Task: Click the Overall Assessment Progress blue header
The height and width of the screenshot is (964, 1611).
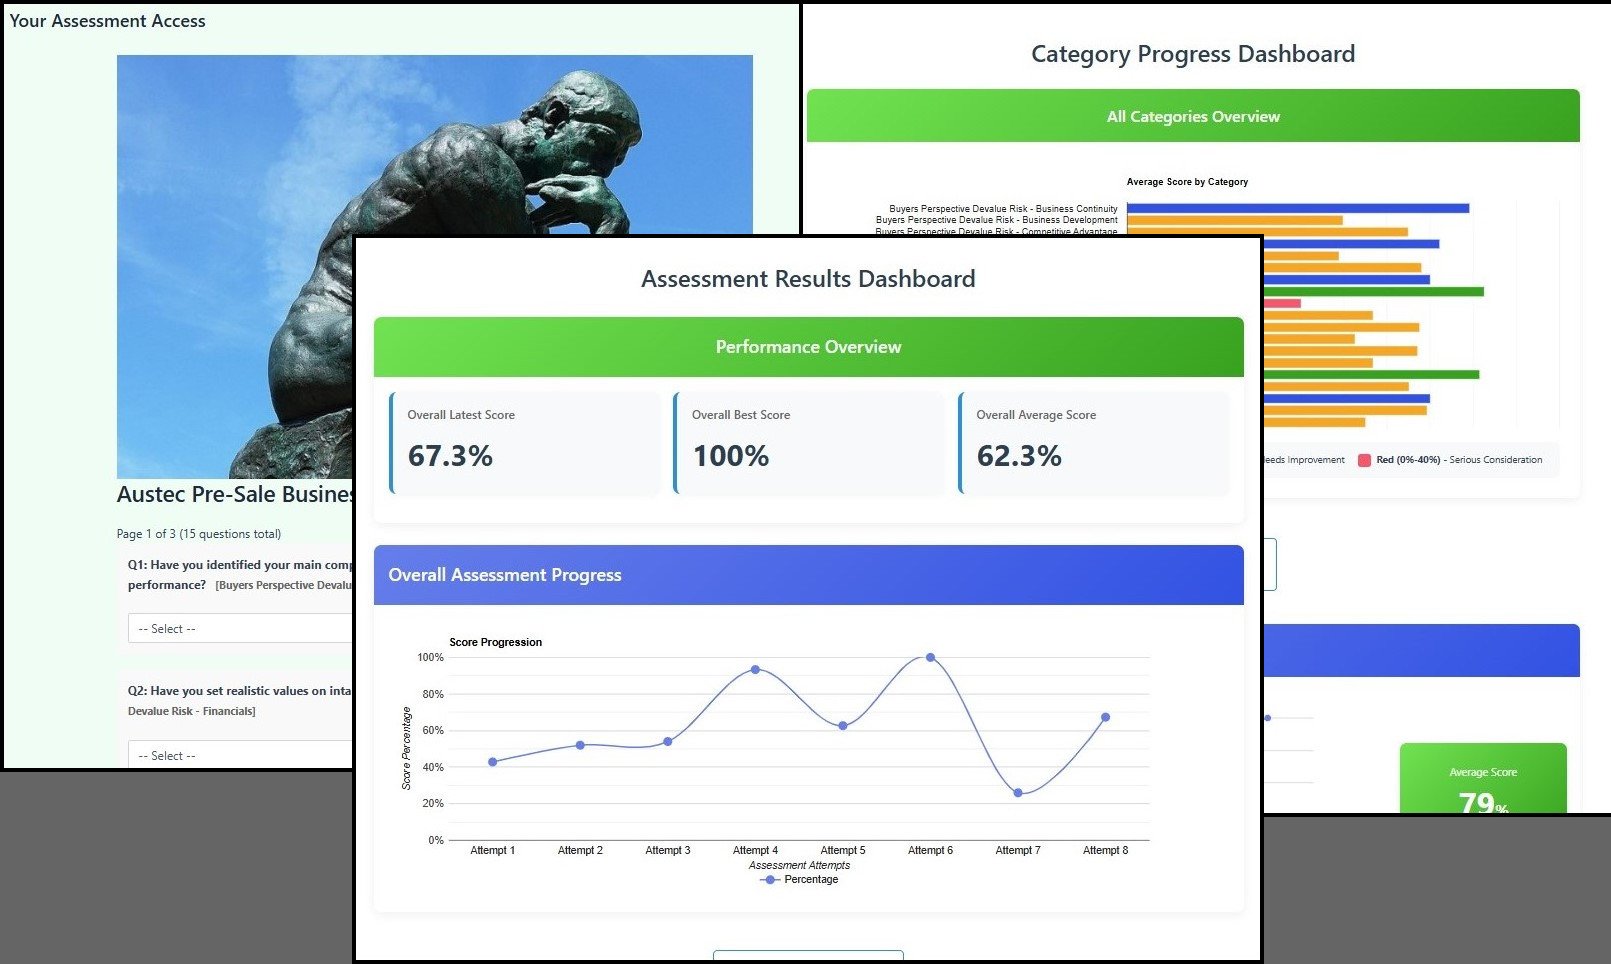Action: [x=808, y=575]
